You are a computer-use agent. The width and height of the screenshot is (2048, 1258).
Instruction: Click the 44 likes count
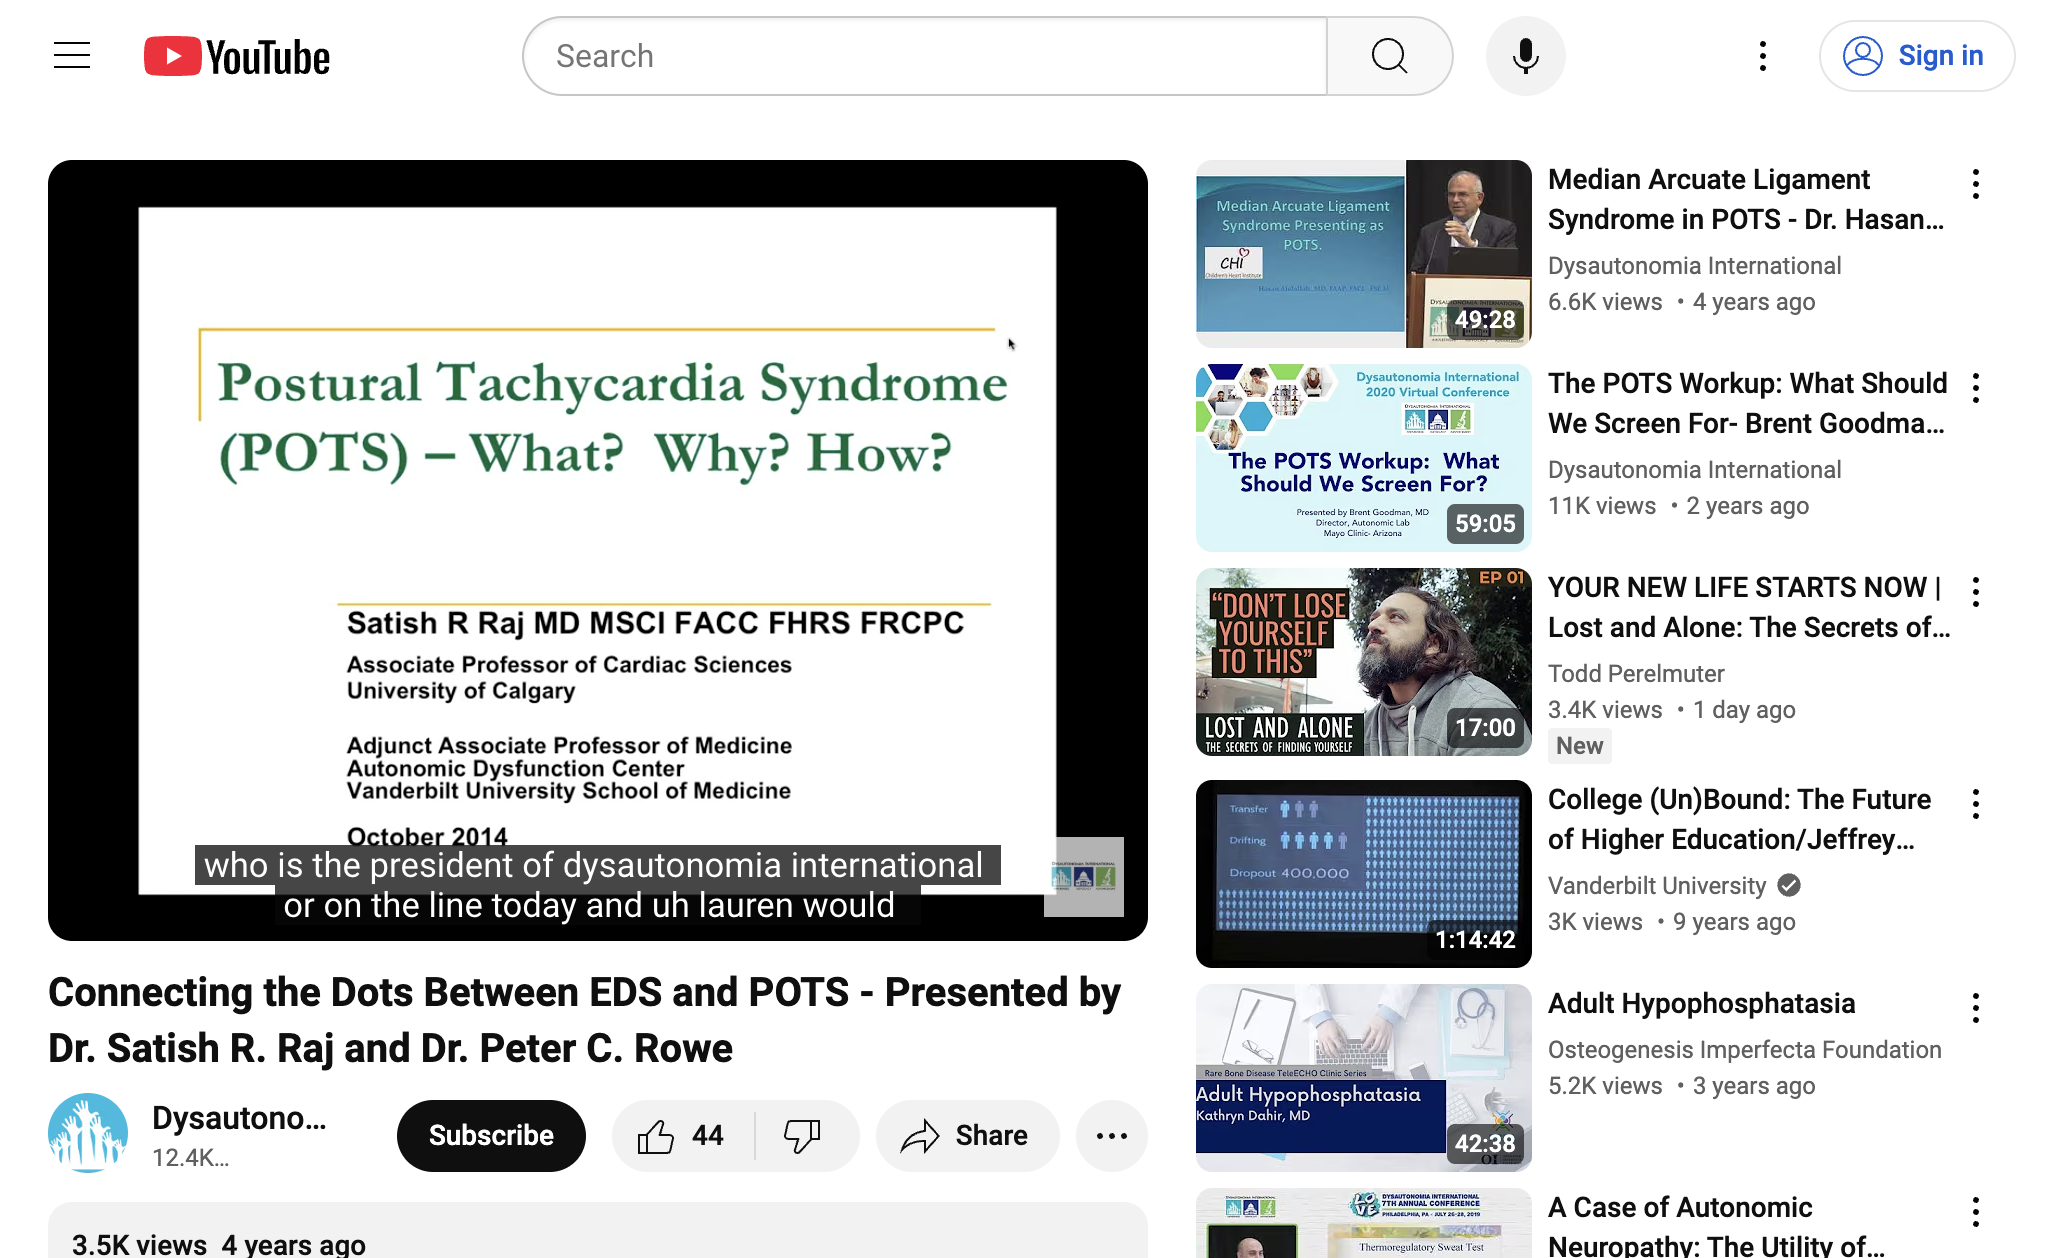tap(707, 1135)
